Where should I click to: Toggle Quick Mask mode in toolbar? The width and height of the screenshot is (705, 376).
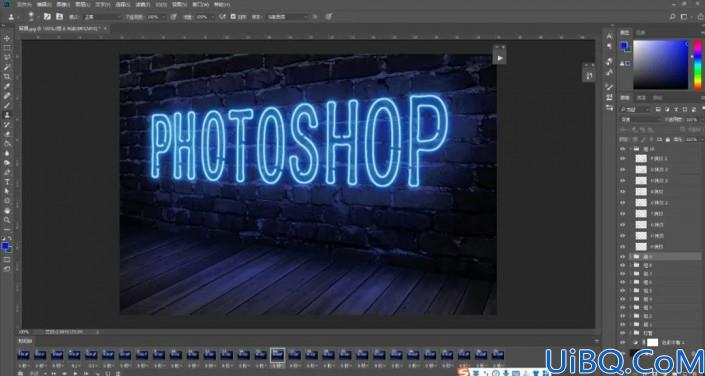click(x=7, y=260)
